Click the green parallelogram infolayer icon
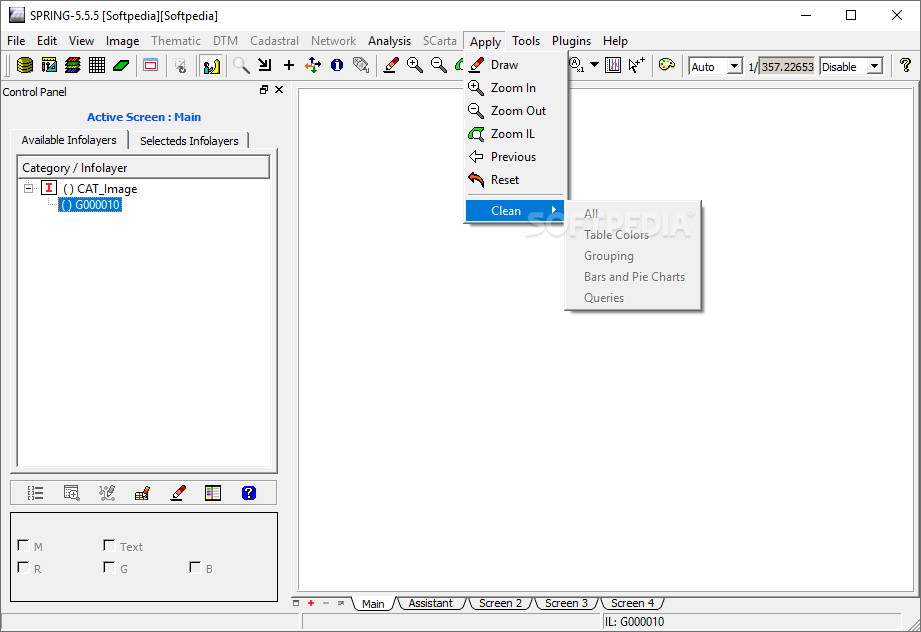921x632 pixels. click(x=121, y=65)
